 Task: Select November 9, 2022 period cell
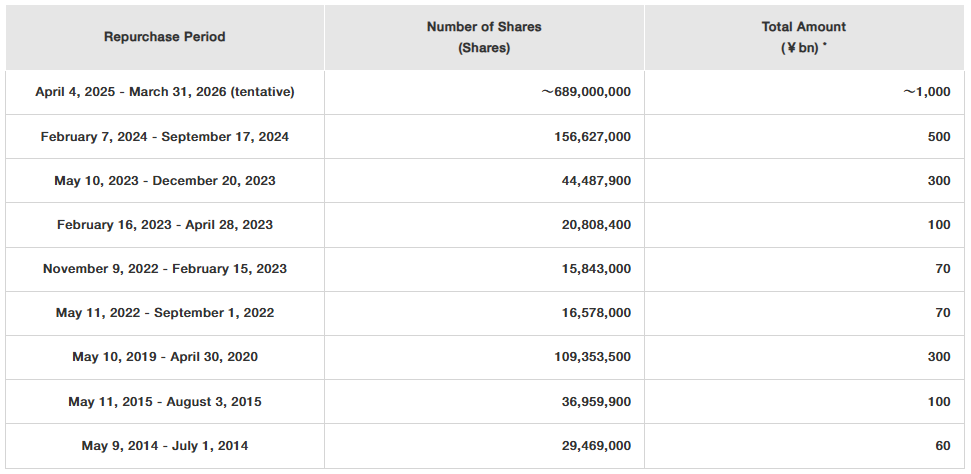(x=165, y=269)
